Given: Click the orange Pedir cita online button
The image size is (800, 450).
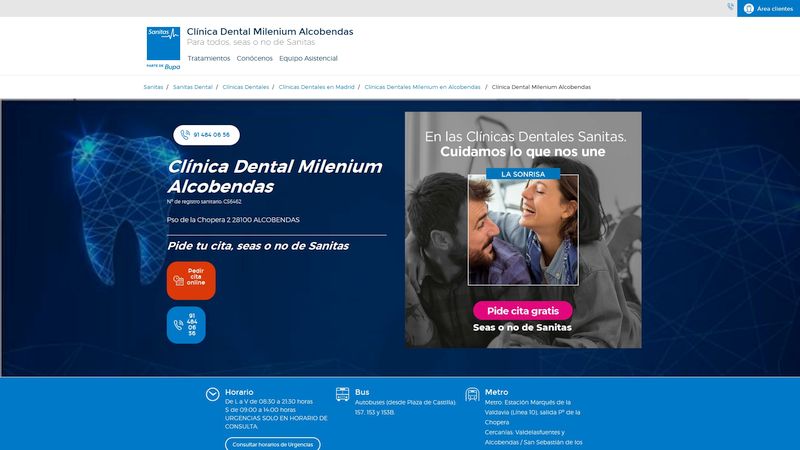Looking at the screenshot, I should click(x=191, y=281).
